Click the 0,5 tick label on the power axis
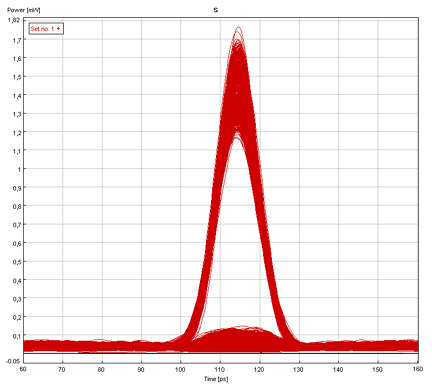Viewport: 432px width, 385px height. click(17, 262)
